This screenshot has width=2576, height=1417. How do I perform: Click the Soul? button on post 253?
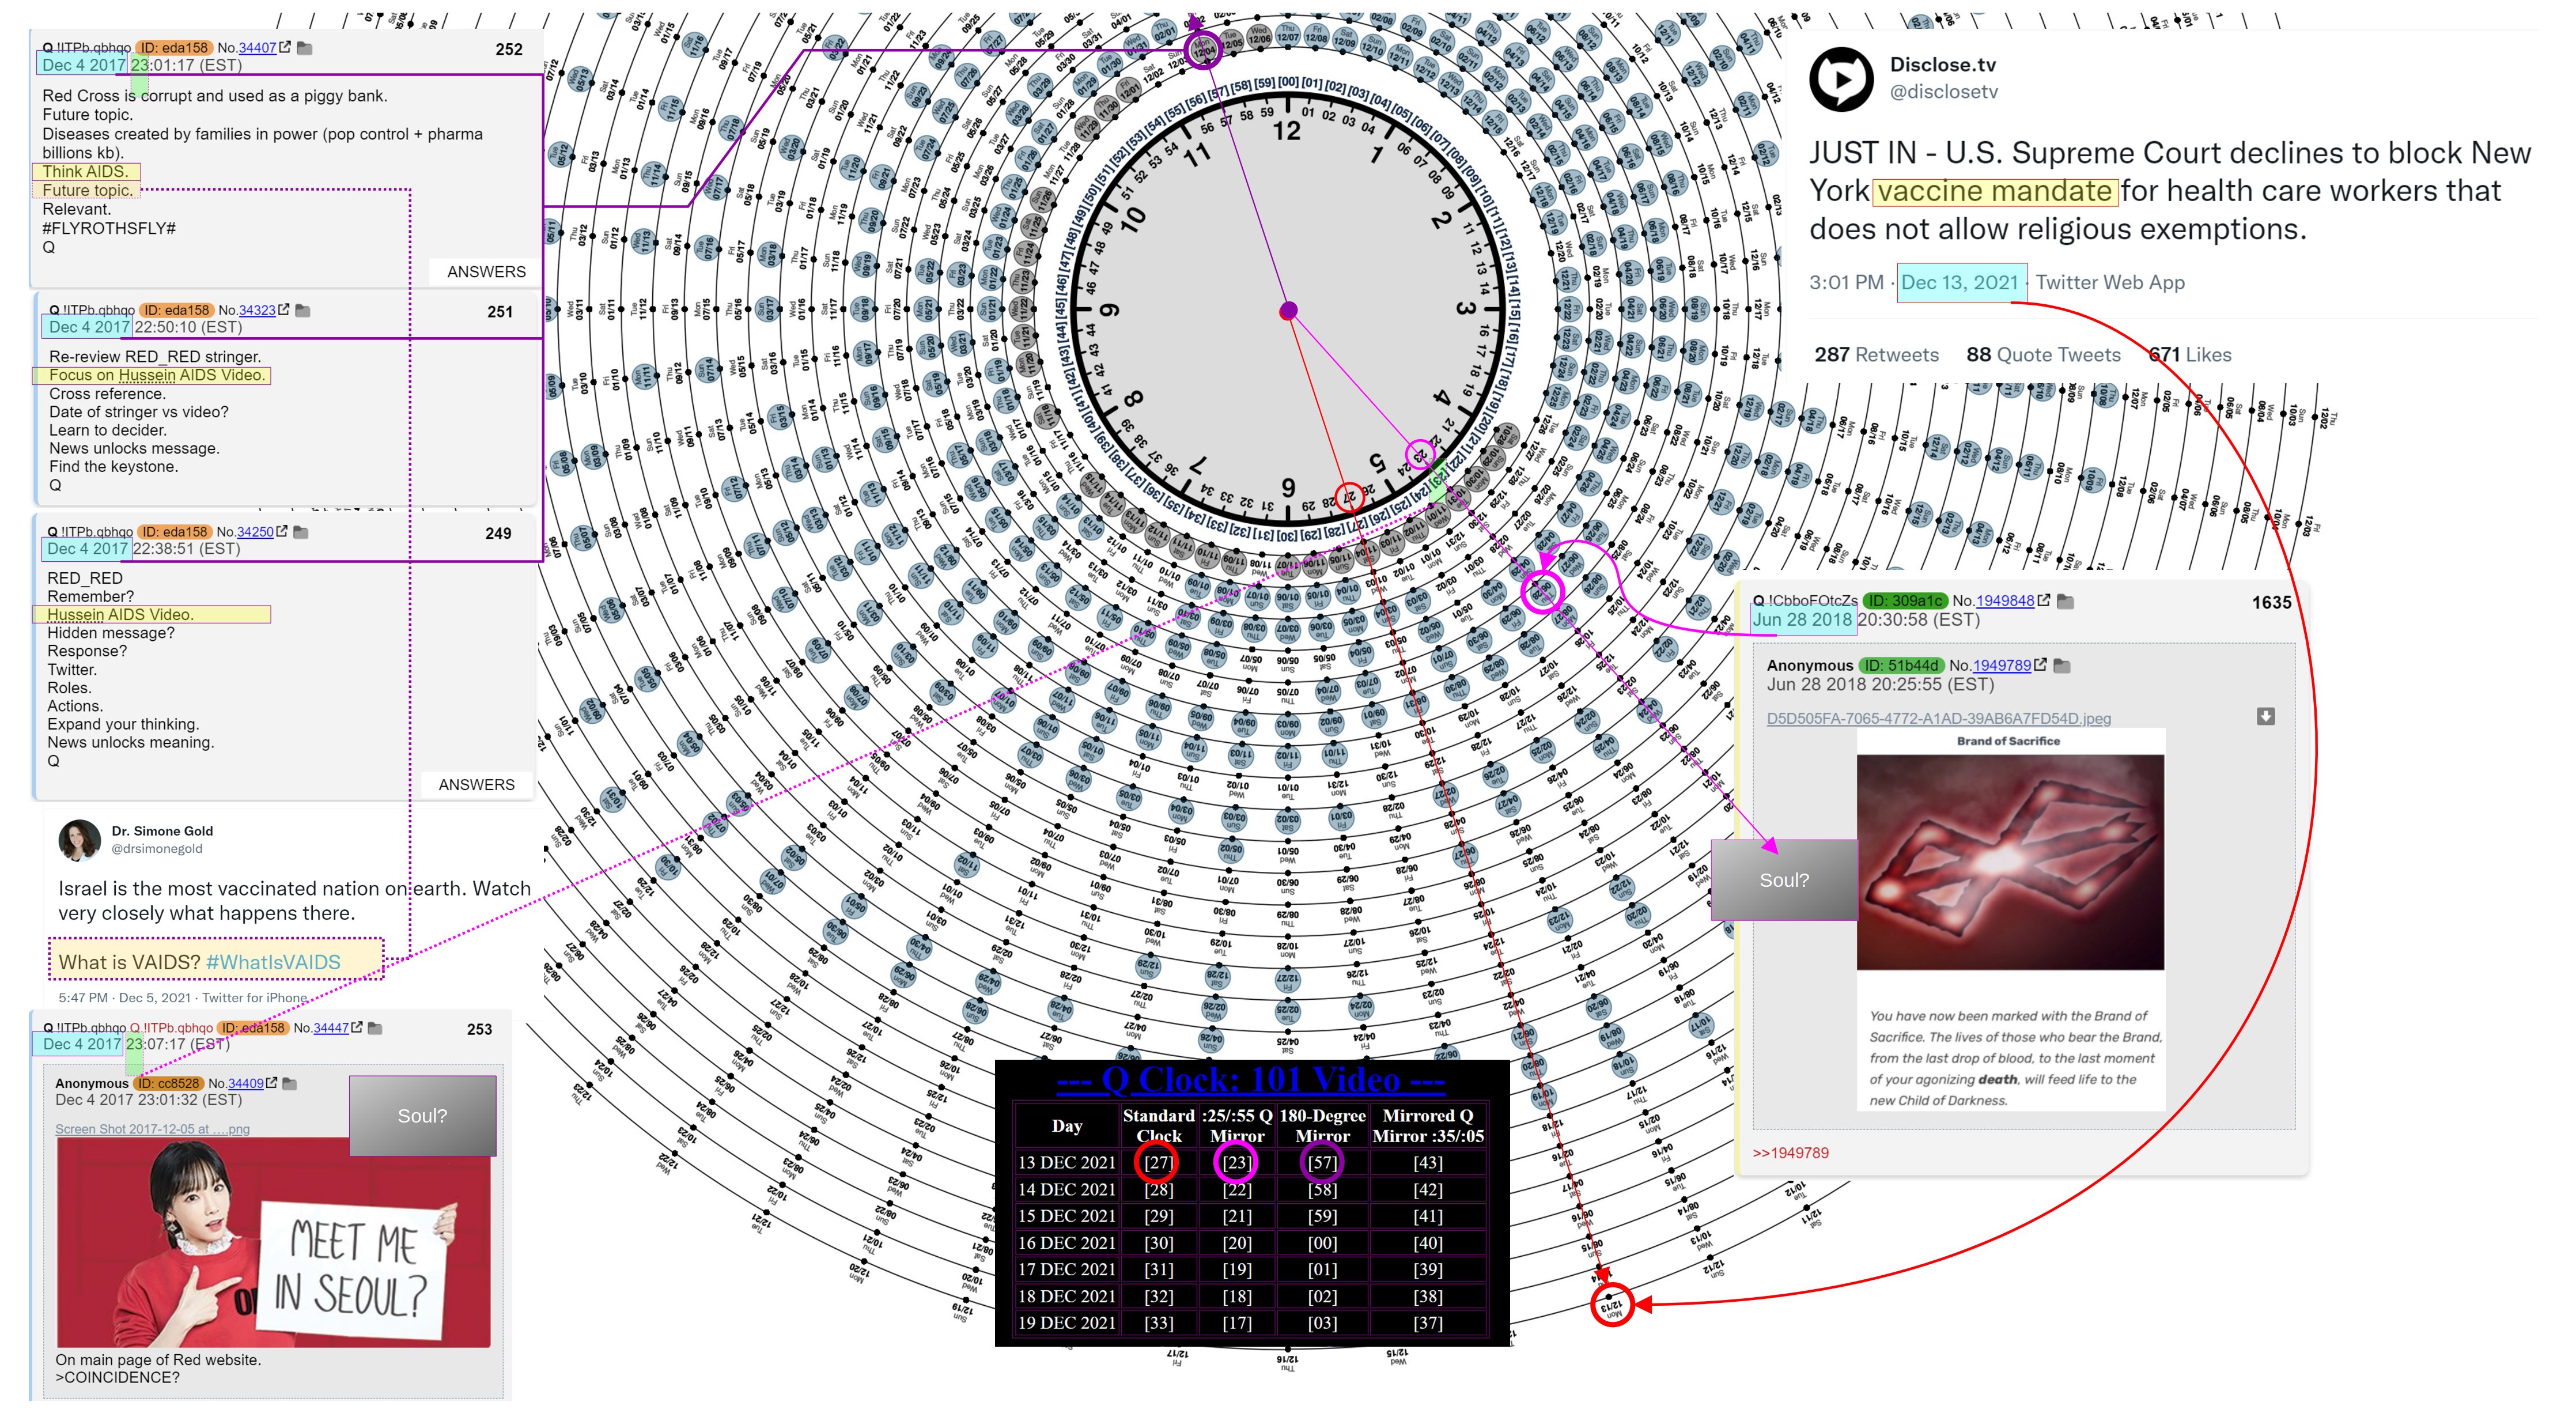(422, 1115)
